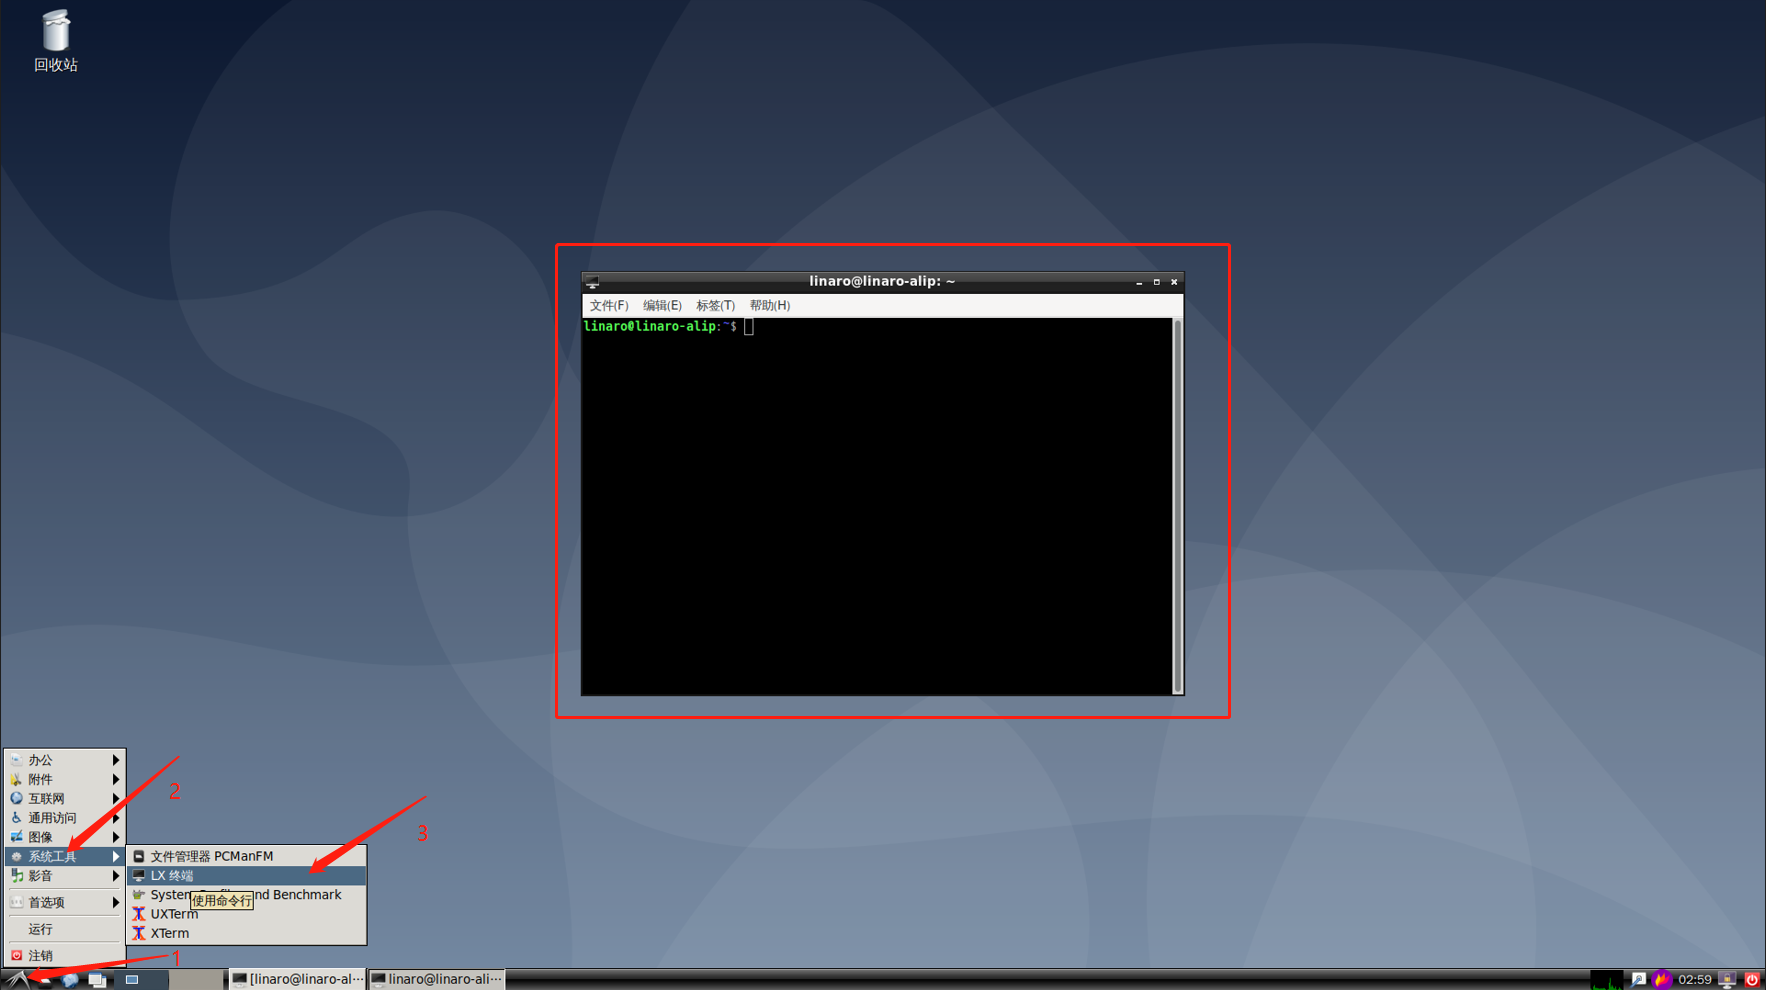Screen dimensions: 1766x990
Task: Open the purple flame screenshot tray icon
Action: (1662, 980)
